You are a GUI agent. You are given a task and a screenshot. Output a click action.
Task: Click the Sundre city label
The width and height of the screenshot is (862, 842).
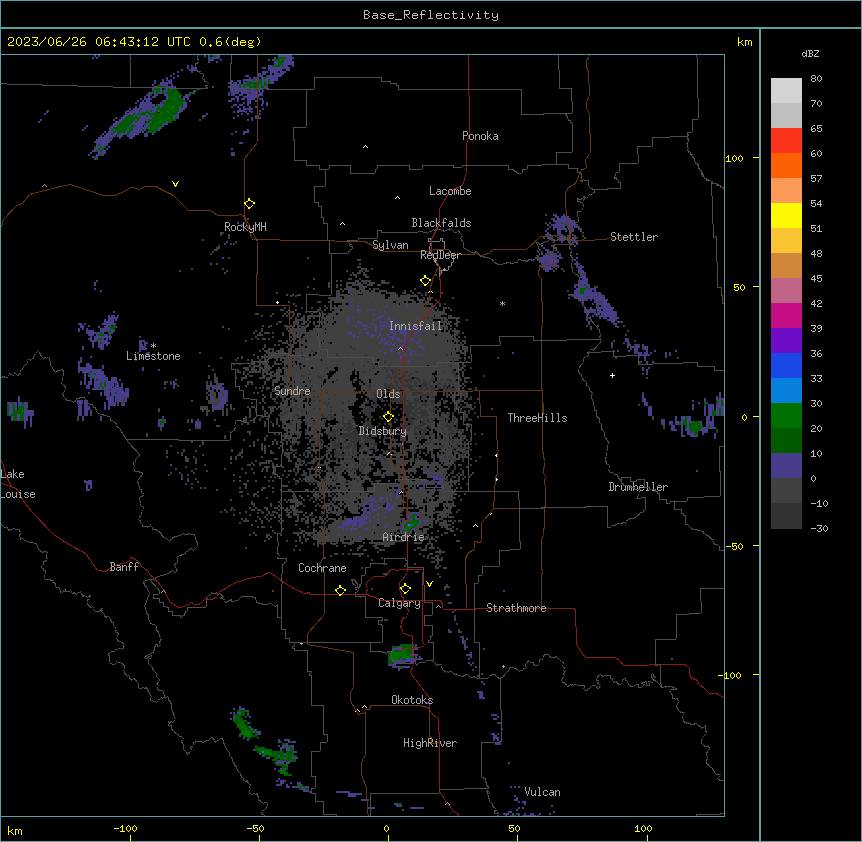click(x=292, y=391)
